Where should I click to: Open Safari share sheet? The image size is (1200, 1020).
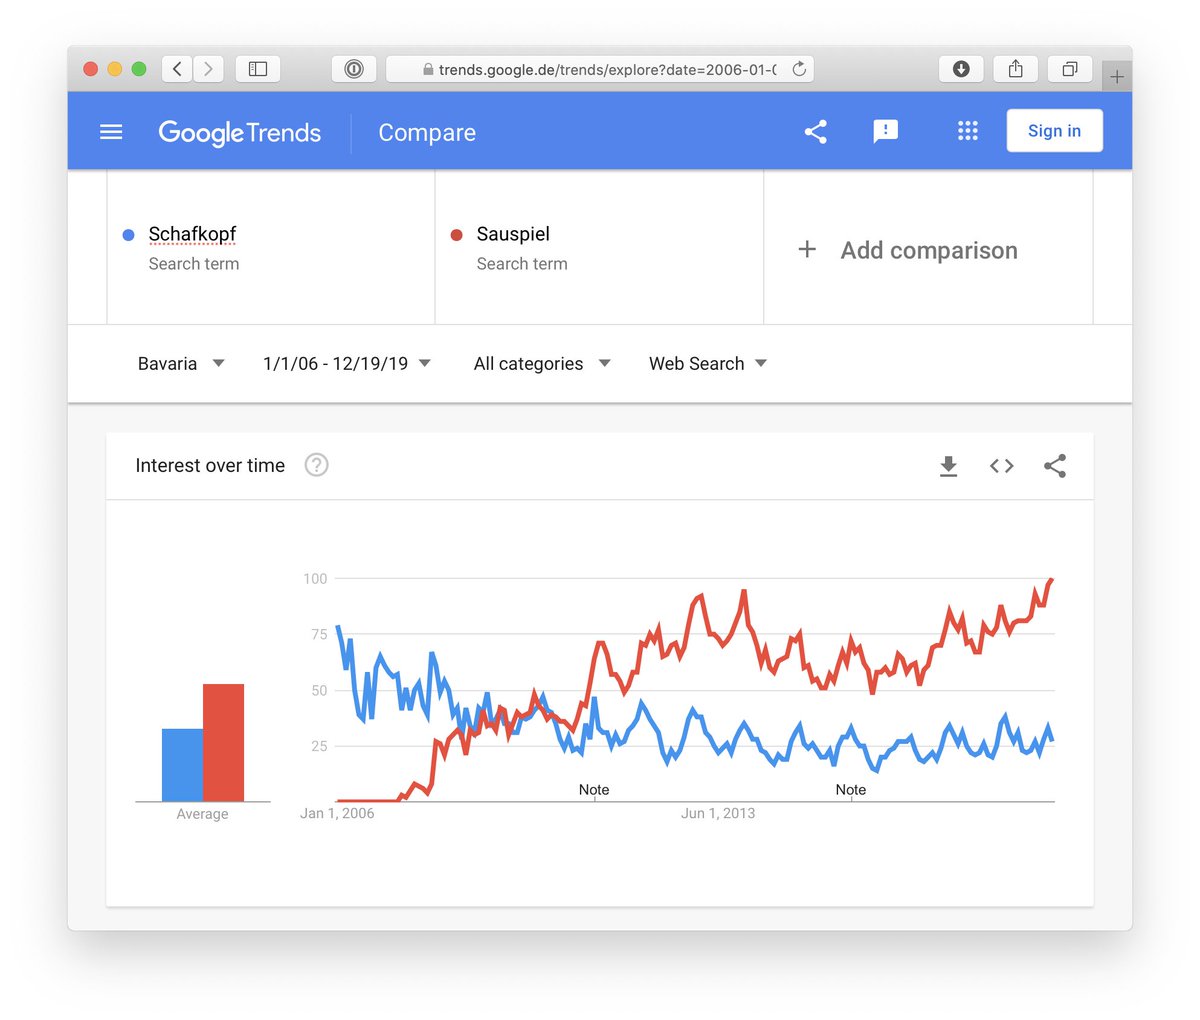1015,69
